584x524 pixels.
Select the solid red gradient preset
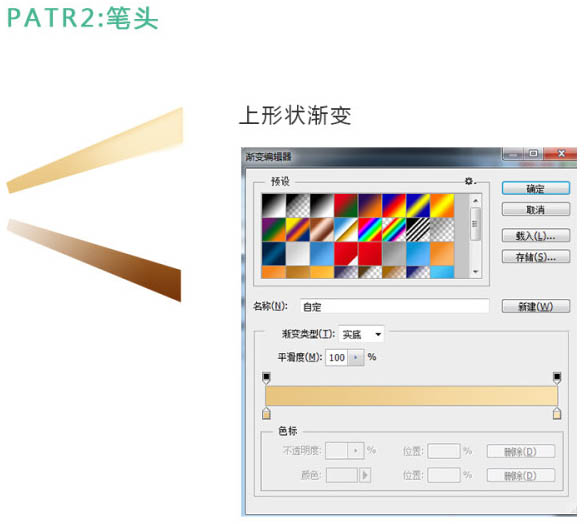(370, 254)
